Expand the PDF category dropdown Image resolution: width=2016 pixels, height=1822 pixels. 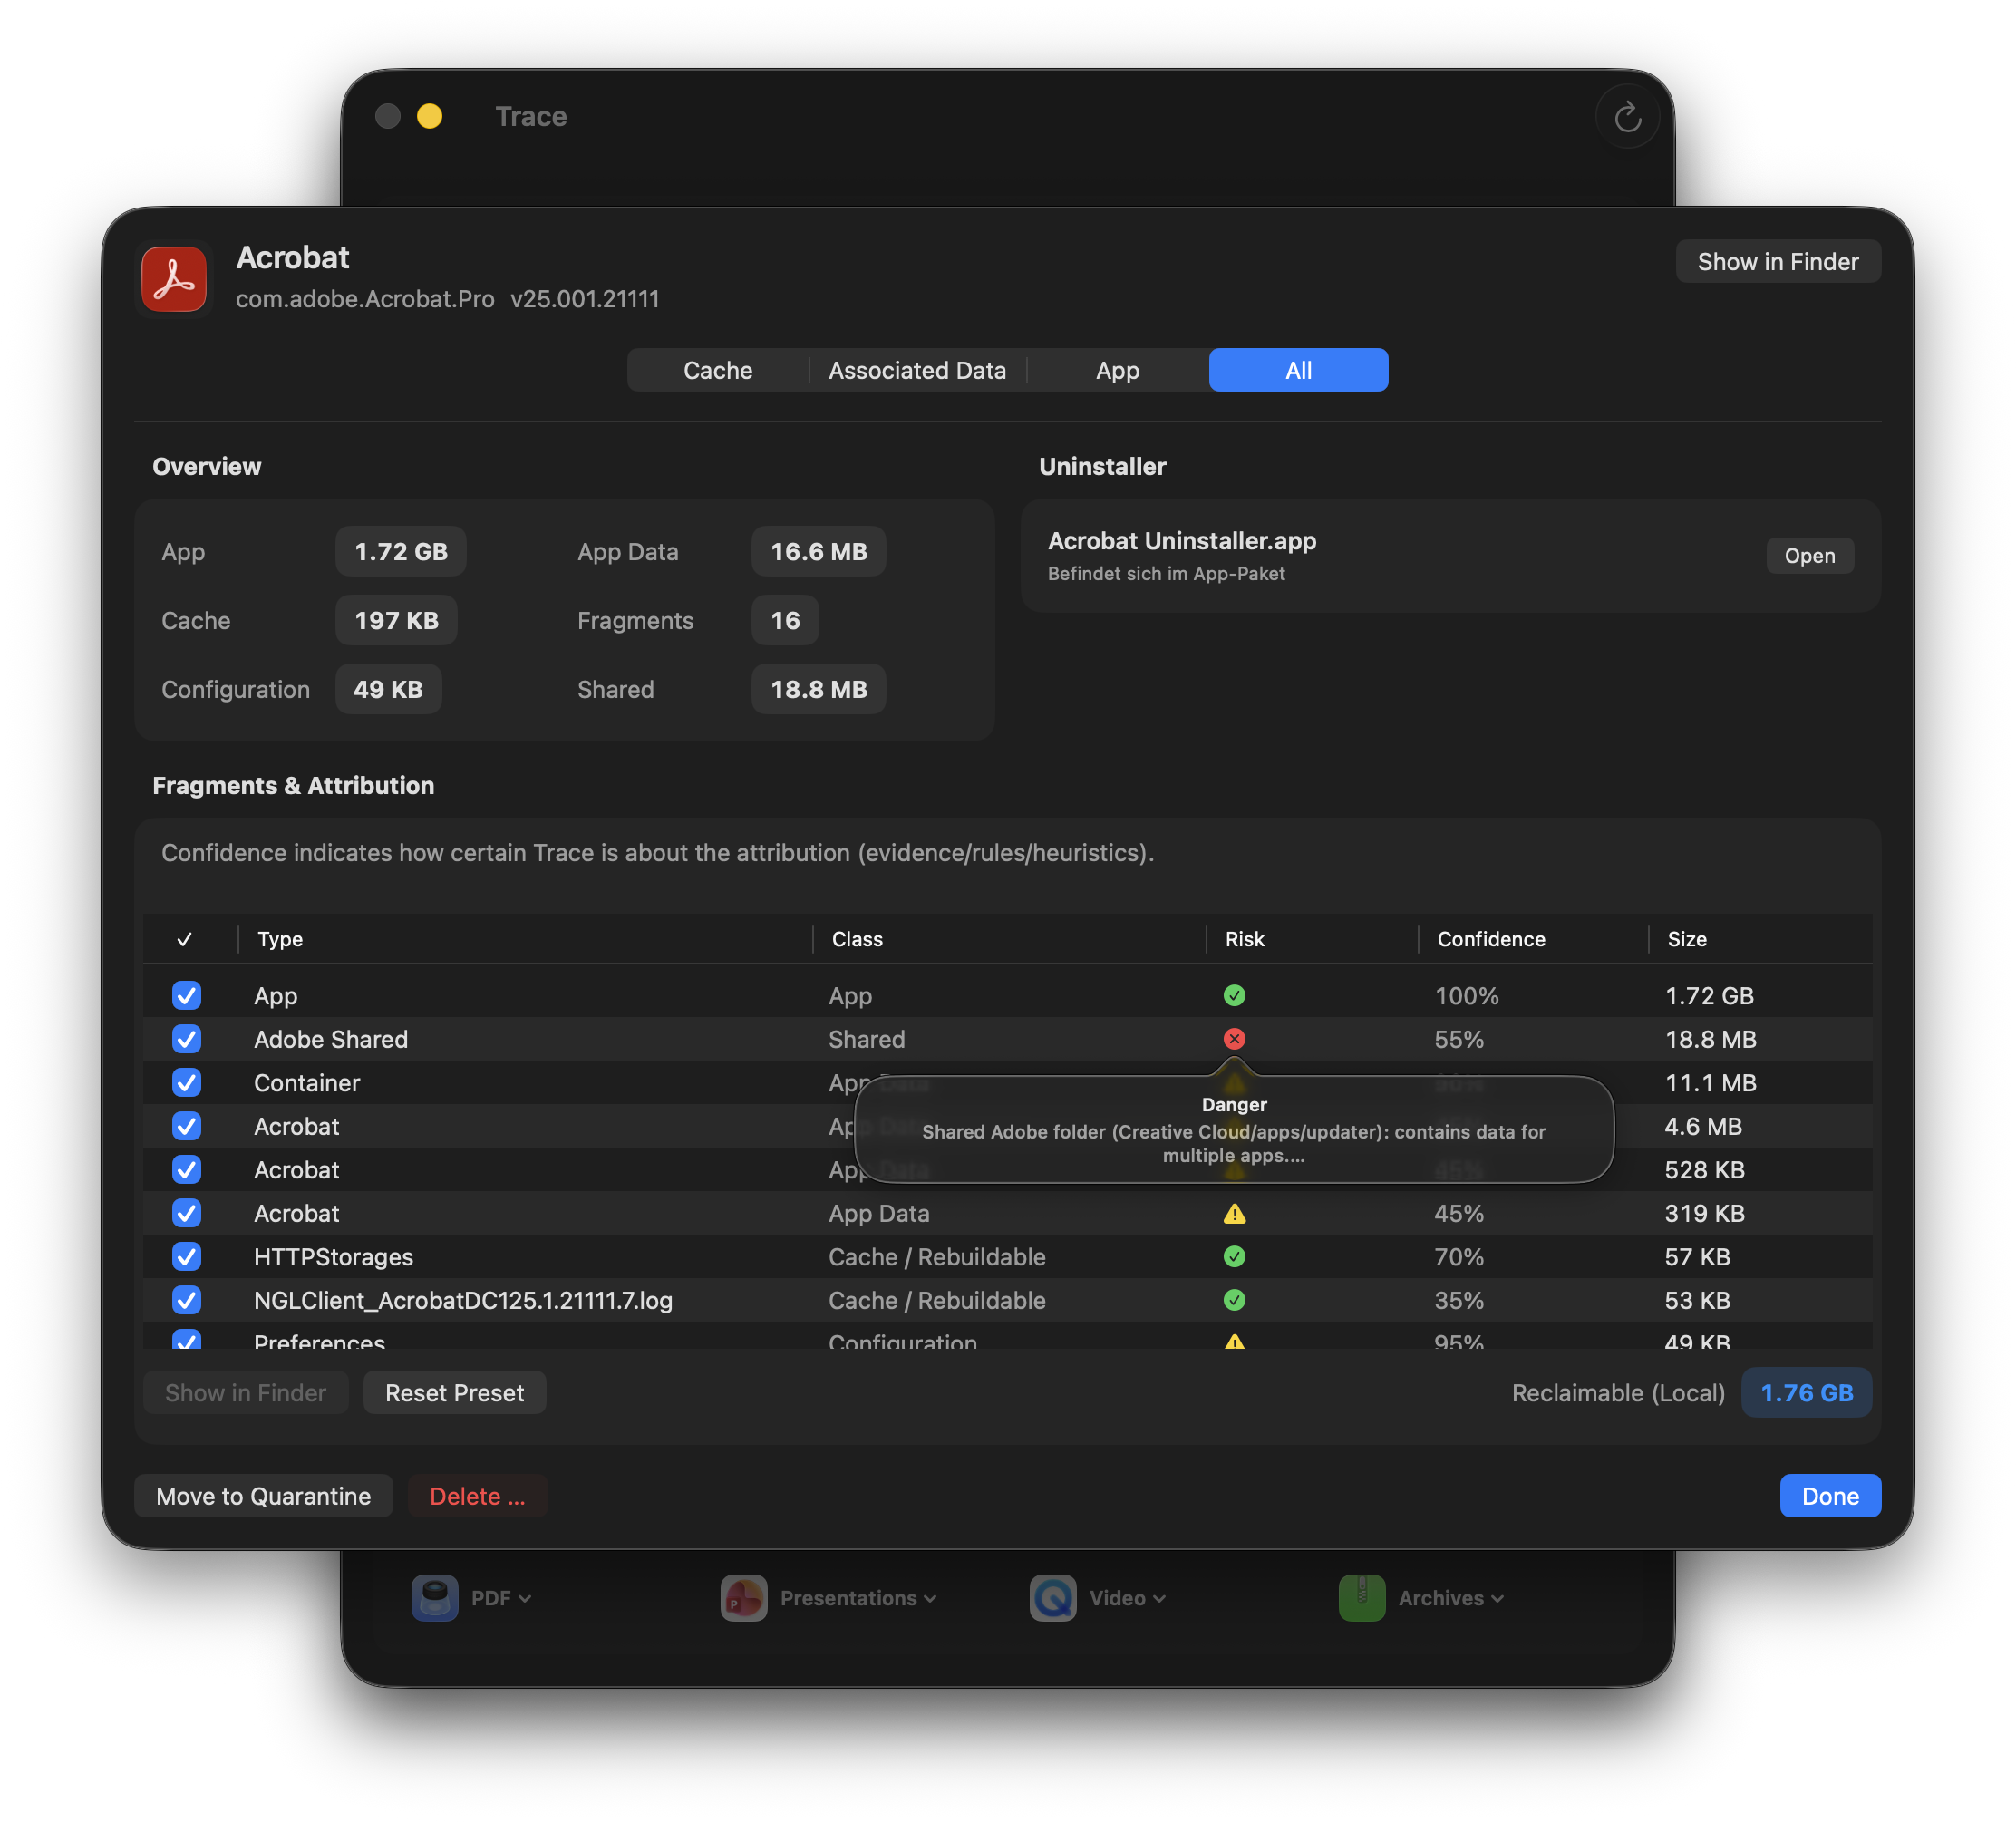point(527,1597)
